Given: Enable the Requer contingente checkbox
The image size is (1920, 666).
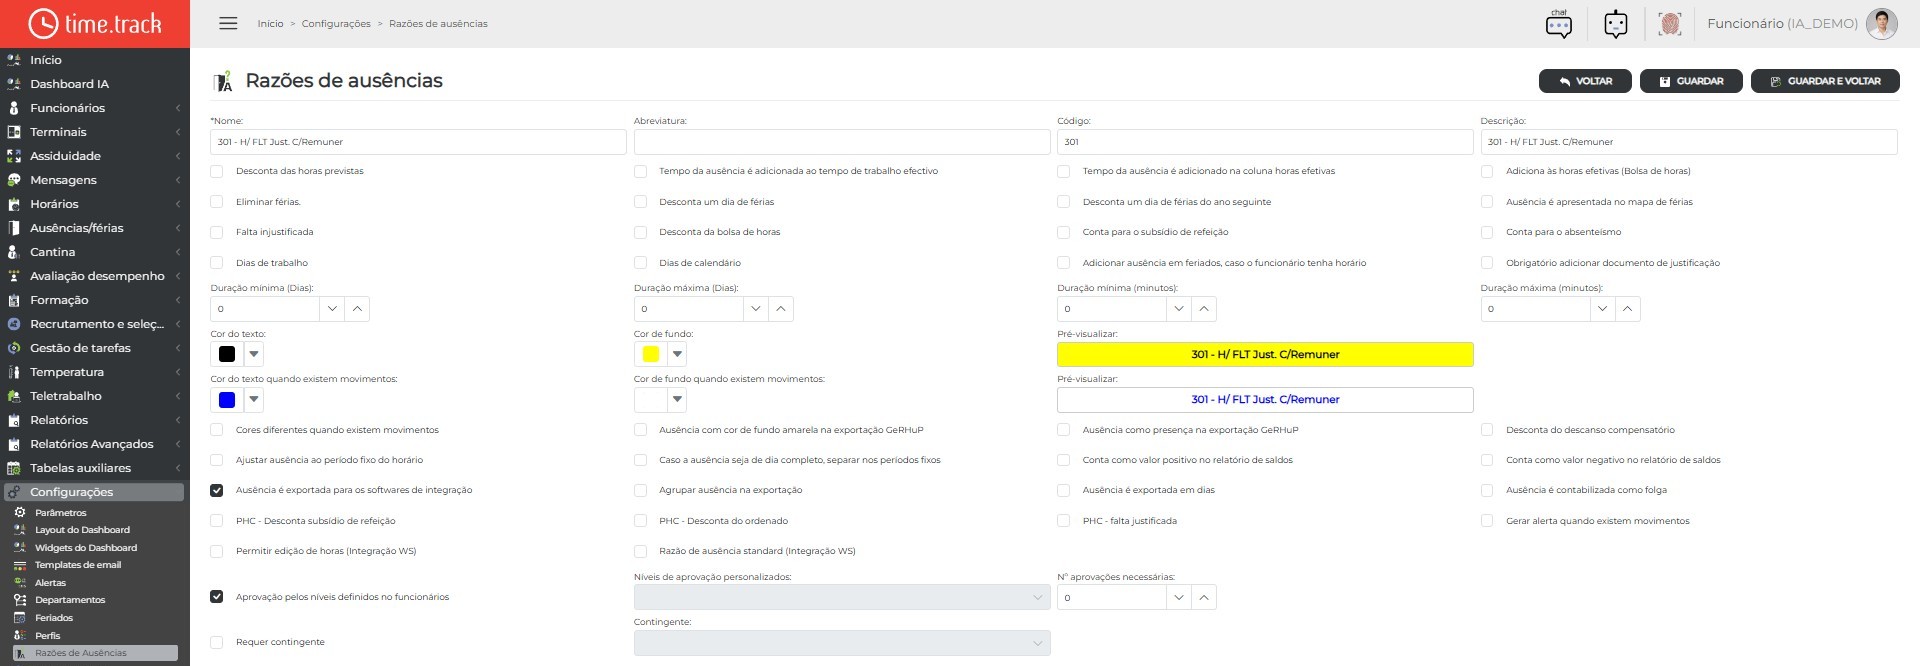Looking at the screenshot, I should 217,642.
